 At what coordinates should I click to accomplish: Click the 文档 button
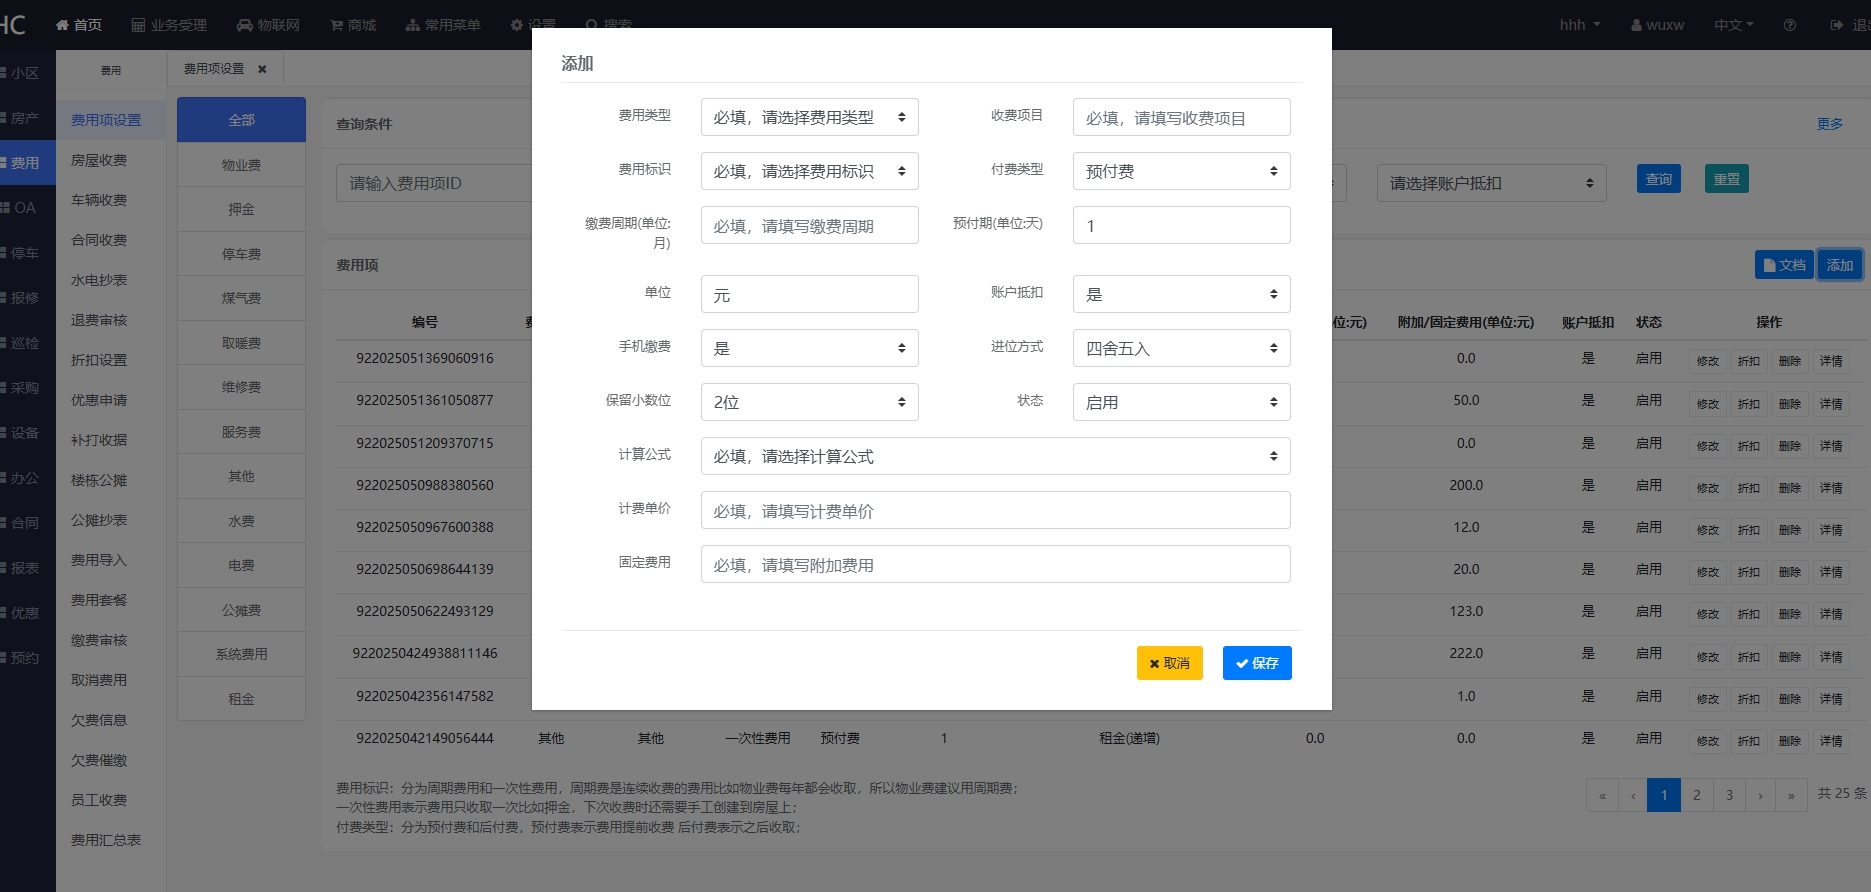click(x=1784, y=265)
